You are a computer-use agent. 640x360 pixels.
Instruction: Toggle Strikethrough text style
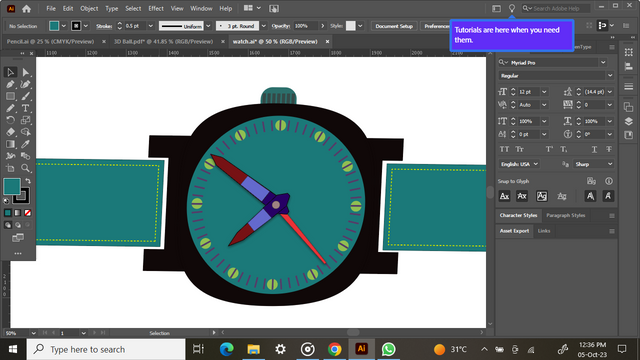click(609, 149)
